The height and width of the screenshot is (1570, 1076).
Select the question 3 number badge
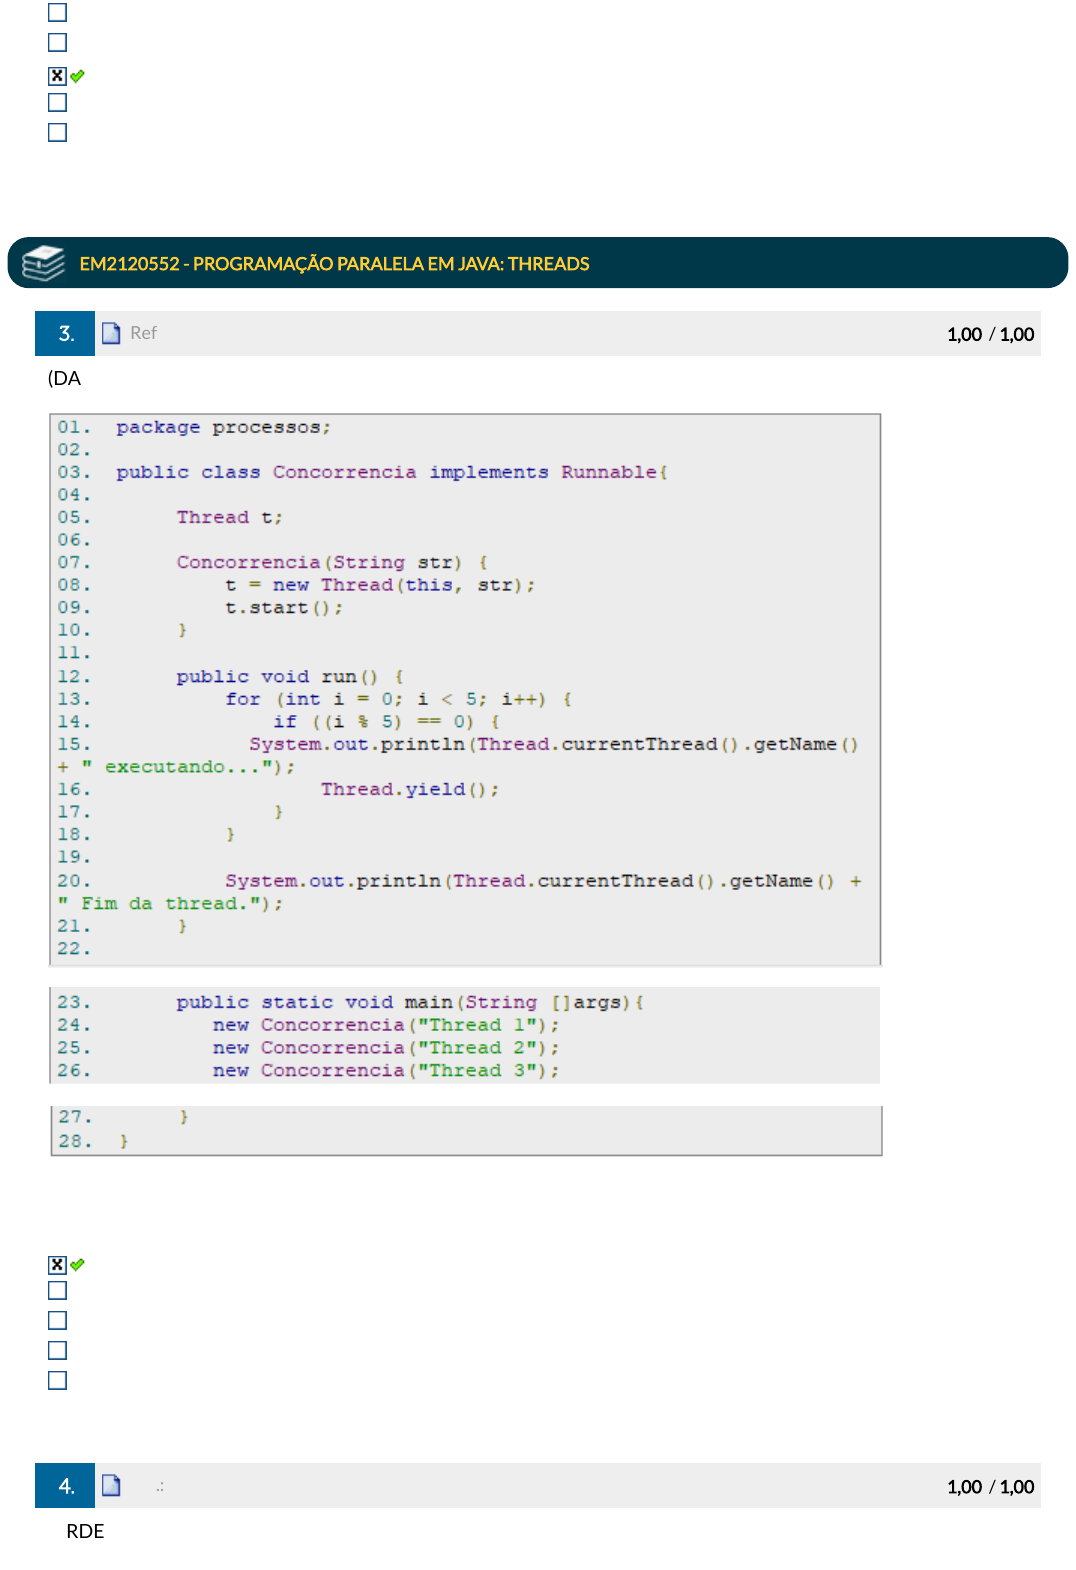pyautogui.click(x=65, y=333)
